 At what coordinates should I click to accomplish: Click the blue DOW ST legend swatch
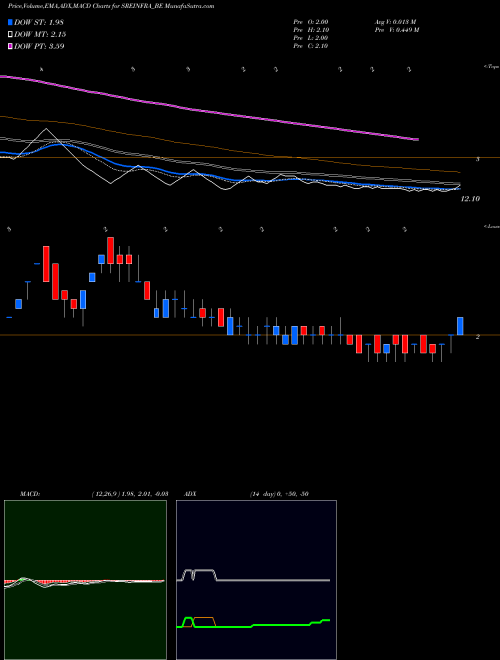[10, 22]
